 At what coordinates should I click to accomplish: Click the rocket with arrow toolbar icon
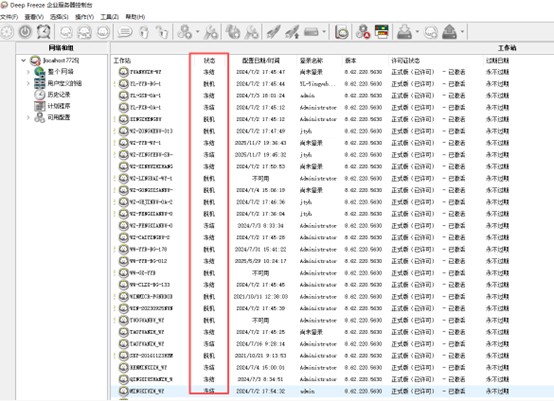(292, 32)
